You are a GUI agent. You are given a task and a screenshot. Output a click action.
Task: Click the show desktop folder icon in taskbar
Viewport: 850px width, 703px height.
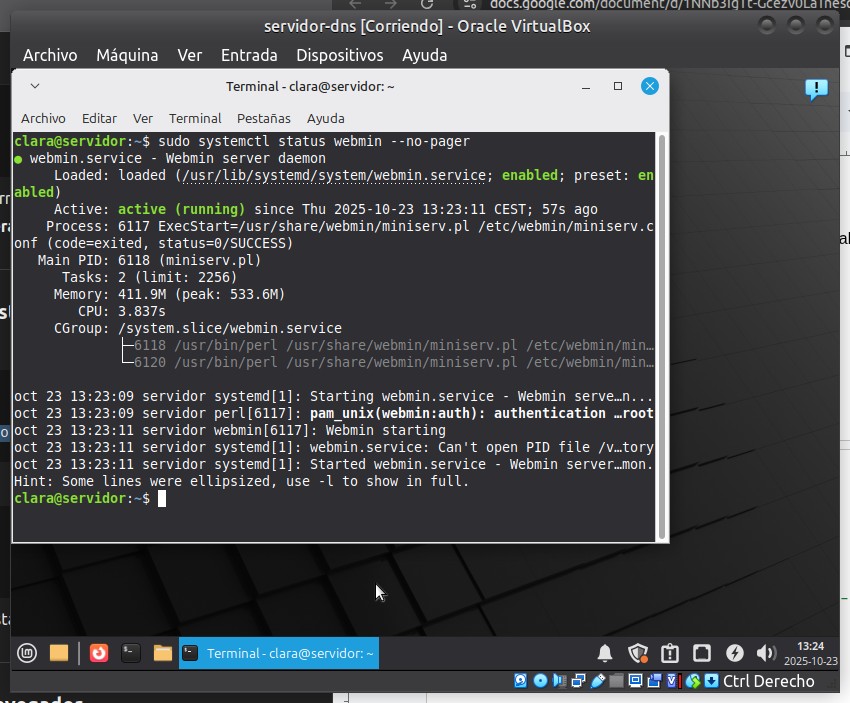(59, 653)
